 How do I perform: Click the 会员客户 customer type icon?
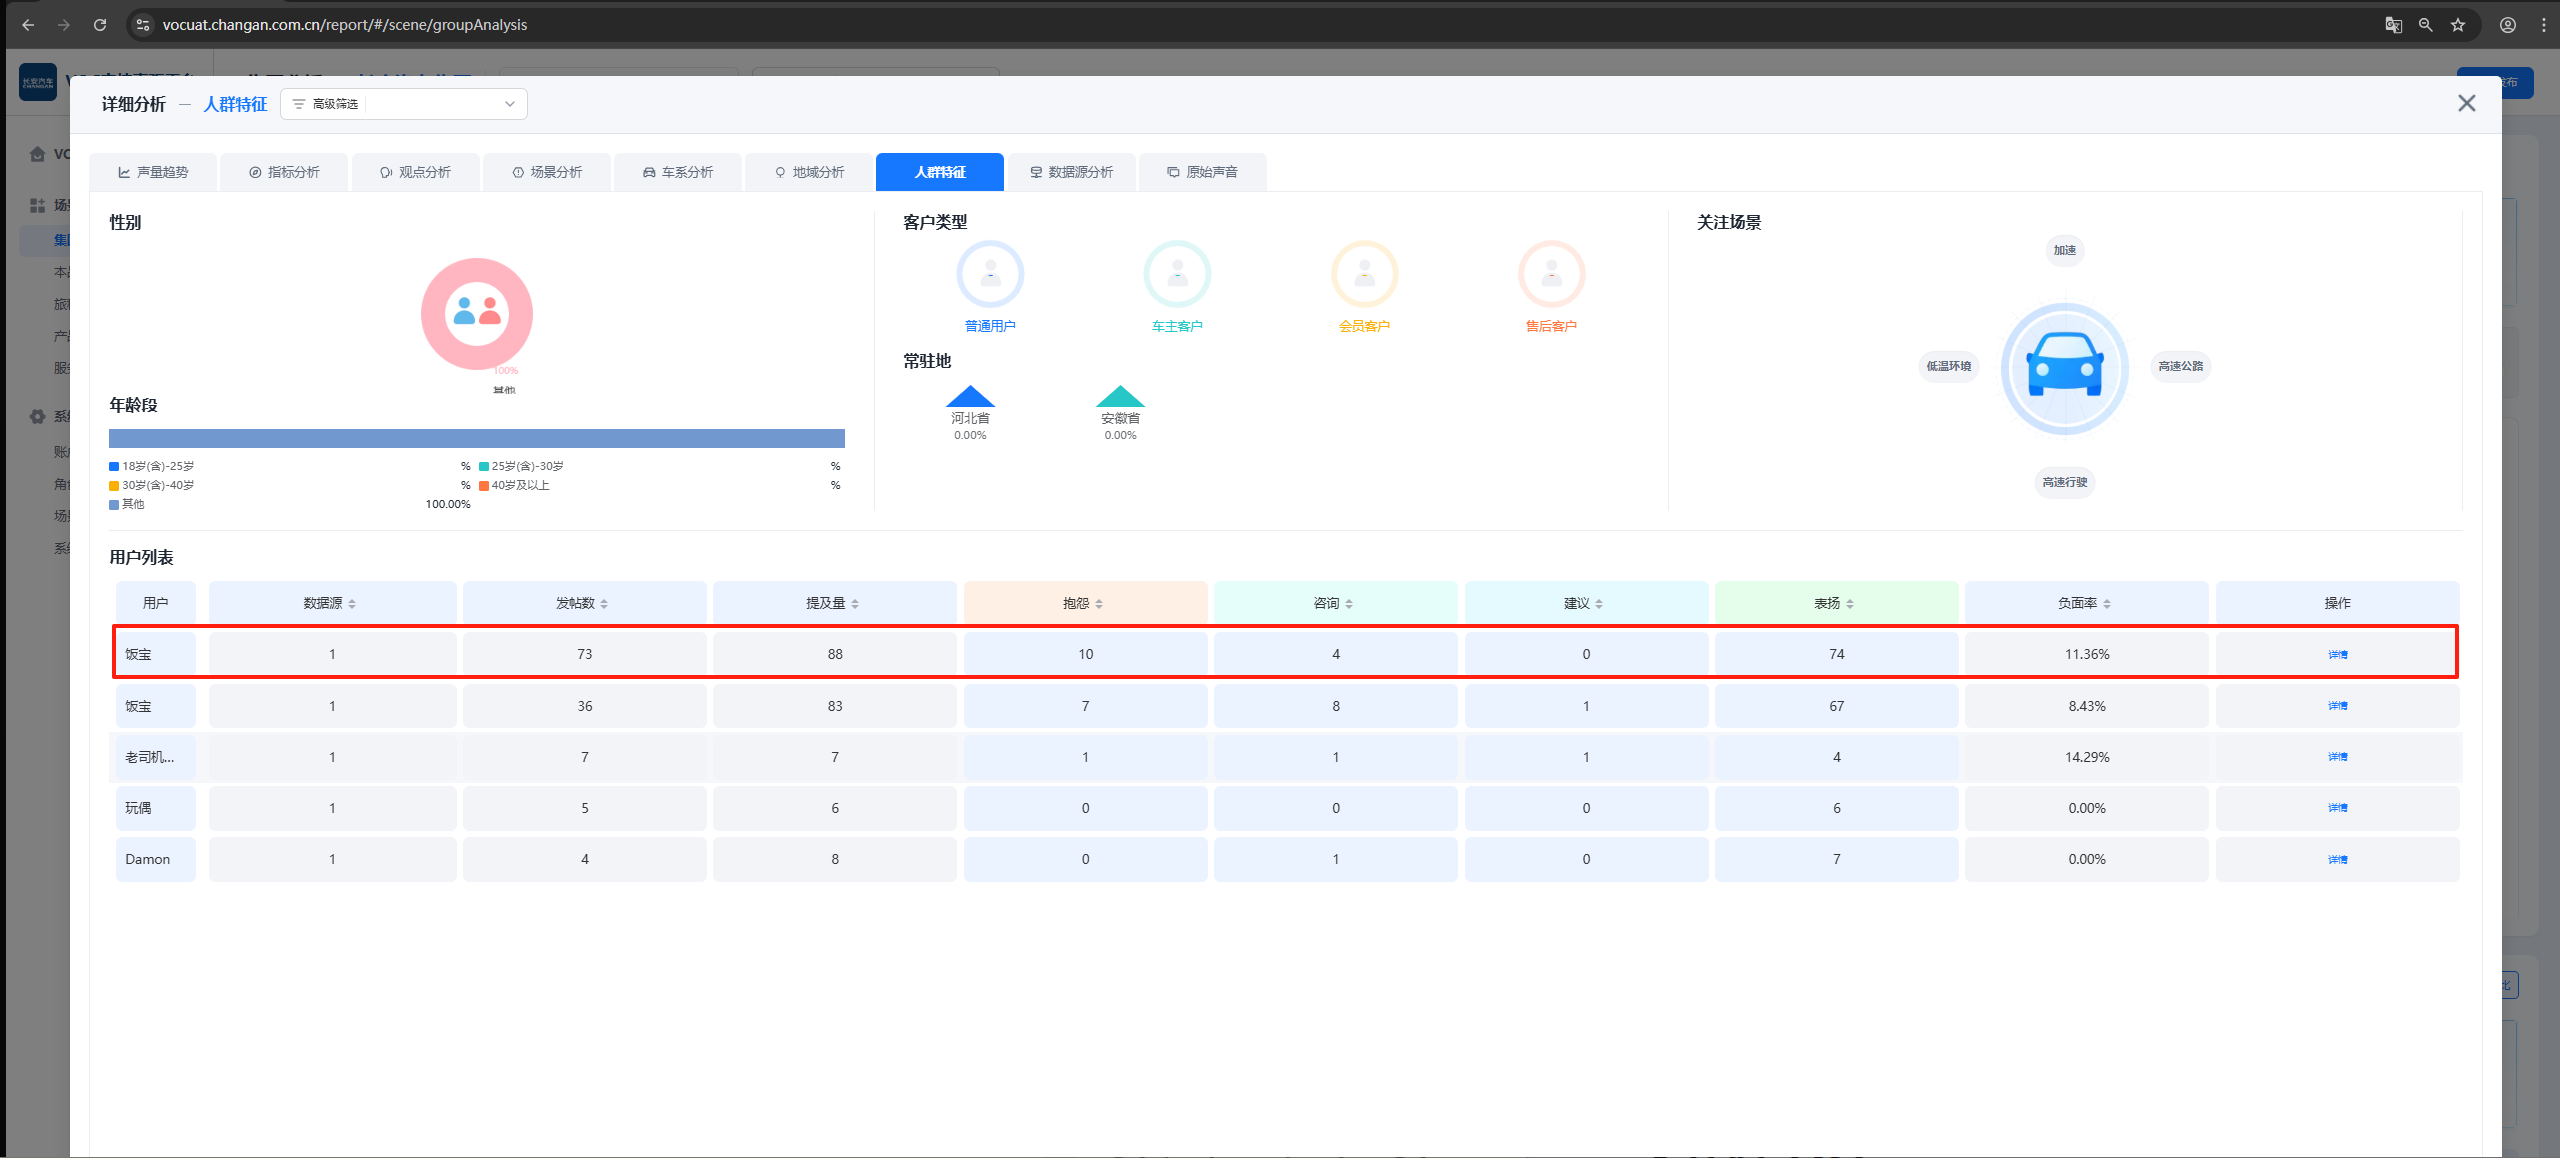1364,274
